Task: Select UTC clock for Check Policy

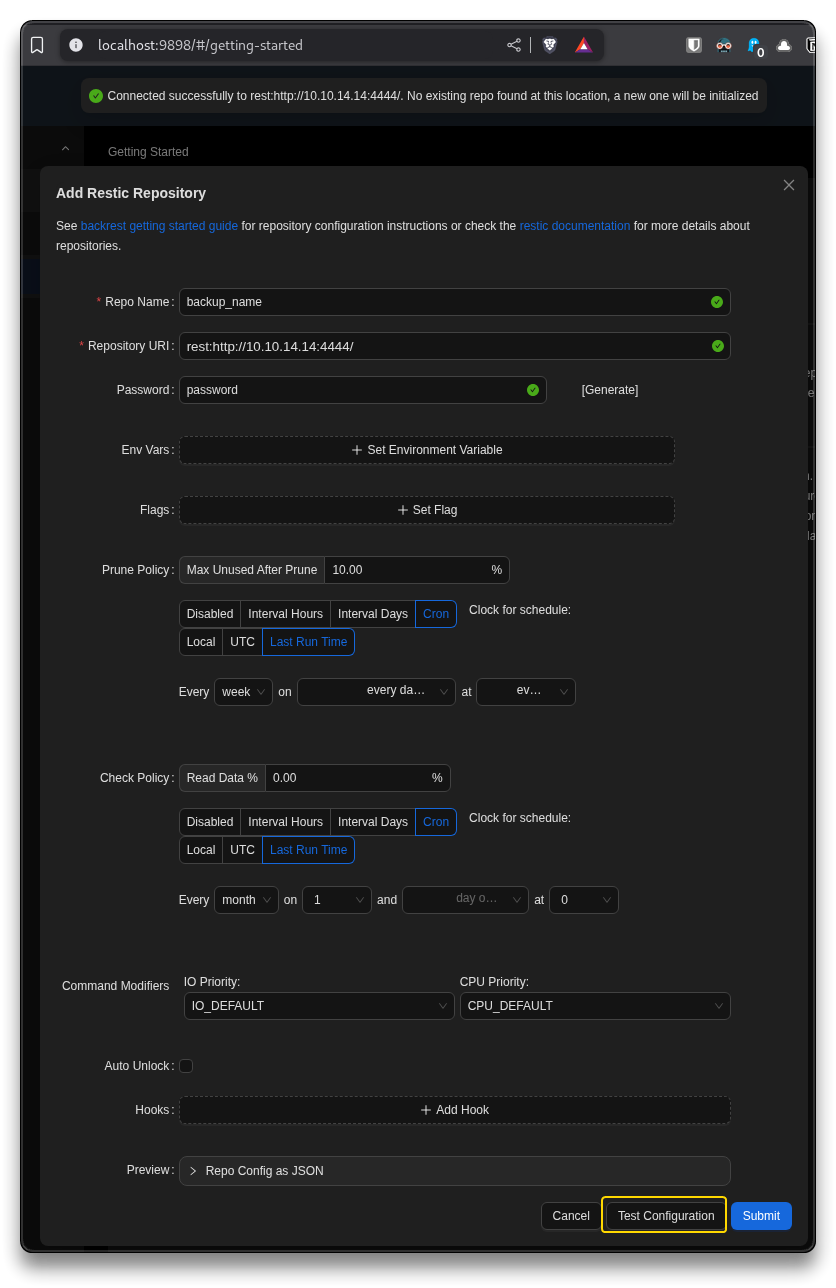Action: [x=243, y=850]
